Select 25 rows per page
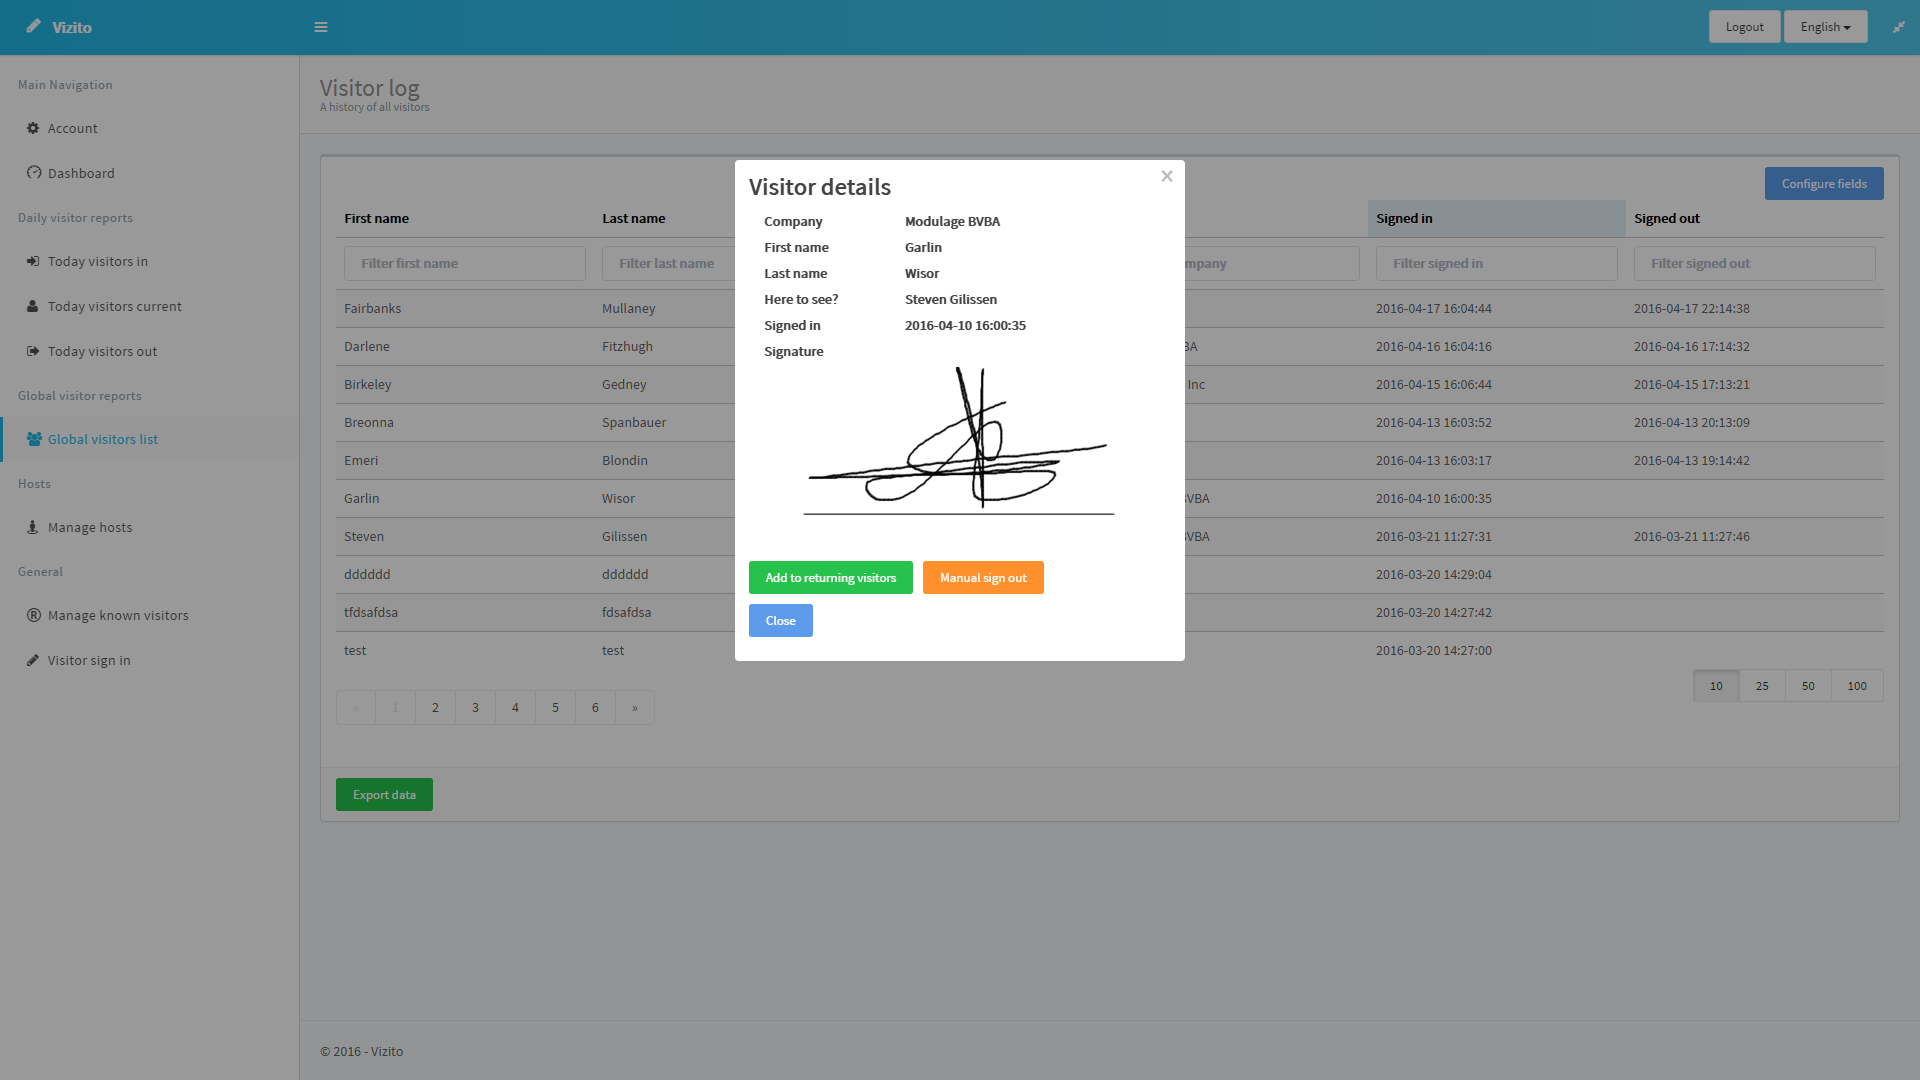This screenshot has width=1920, height=1080. pyautogui.click(x=1762, y=686)
